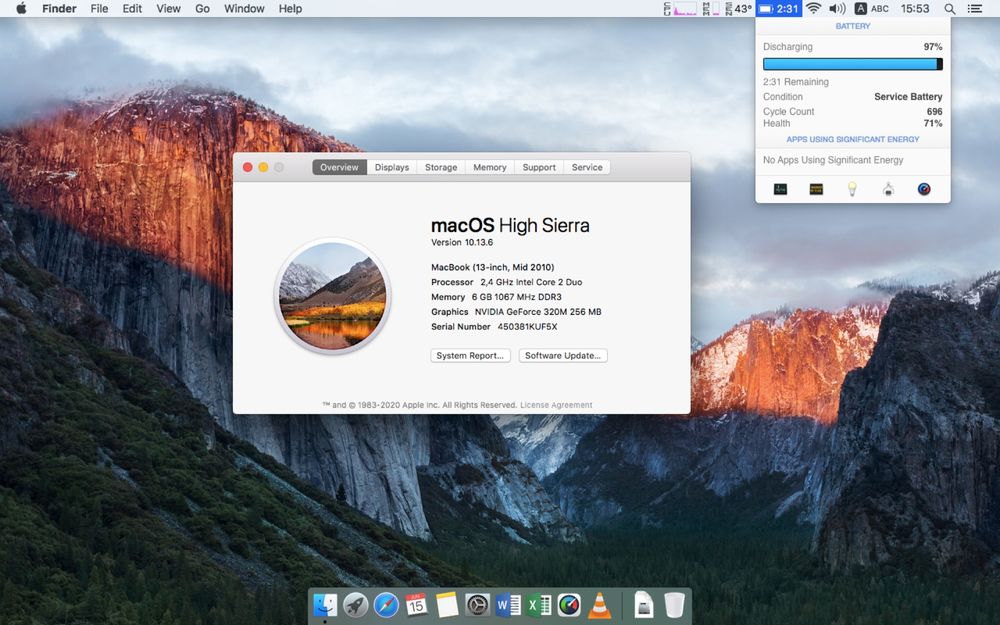Switch to the Service tab

(587, 167)
